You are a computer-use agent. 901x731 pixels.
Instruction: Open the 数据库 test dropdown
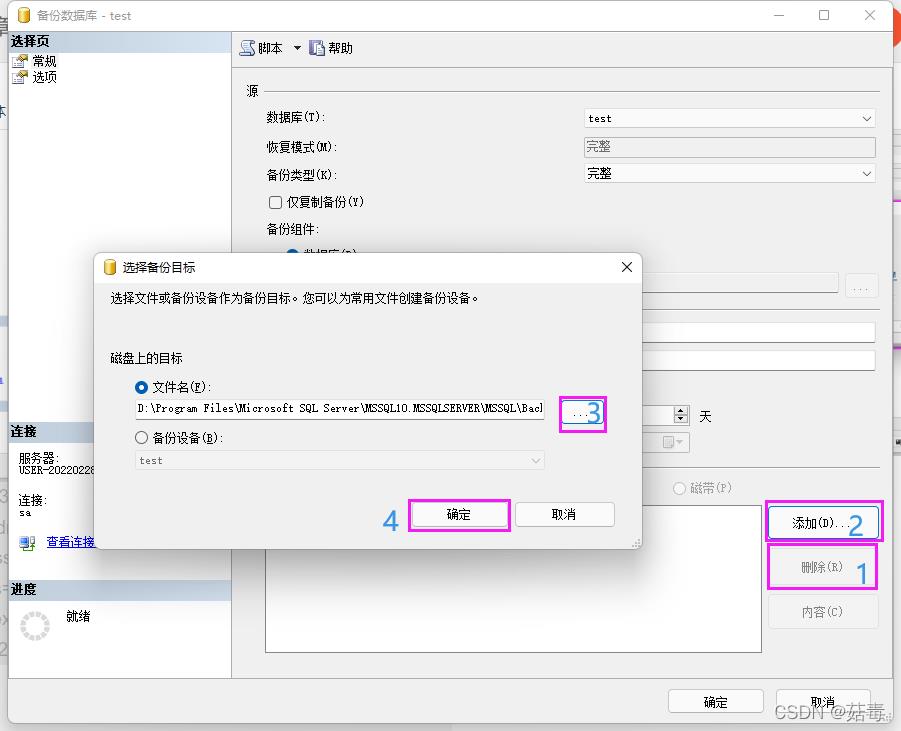[729, 118]
